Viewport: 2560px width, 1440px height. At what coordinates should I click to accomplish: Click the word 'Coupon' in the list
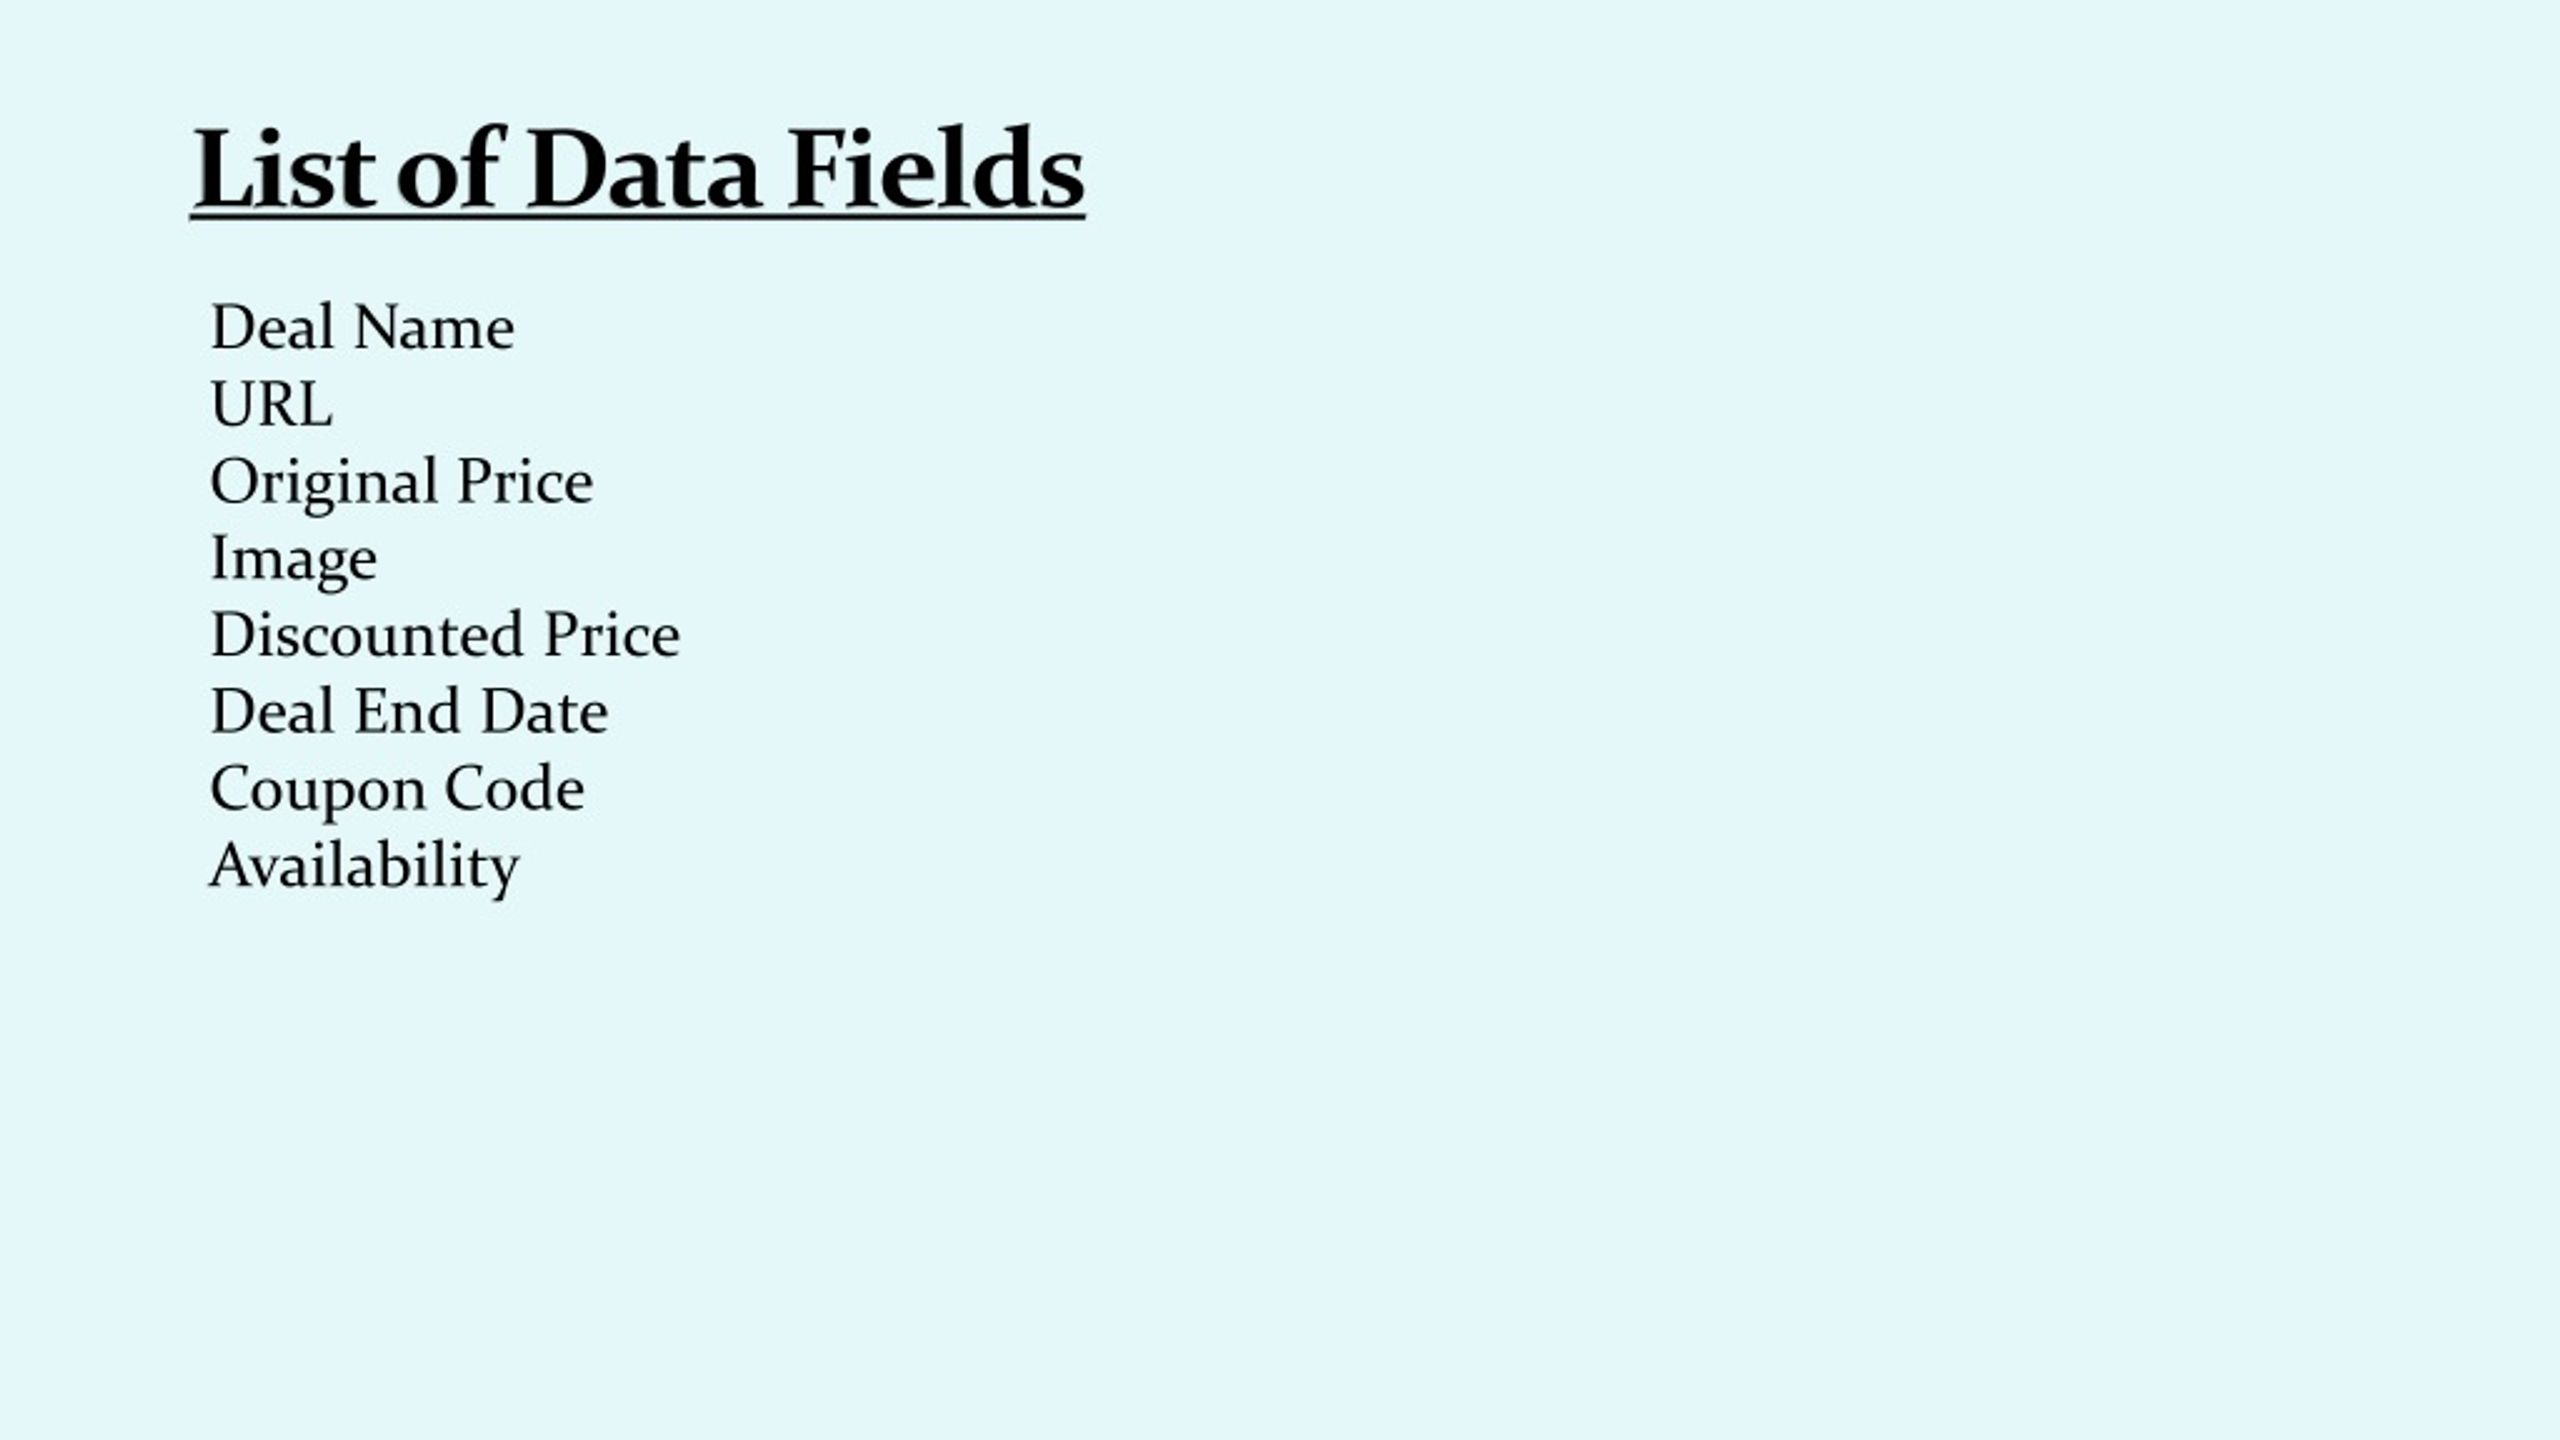pos(316,791)
